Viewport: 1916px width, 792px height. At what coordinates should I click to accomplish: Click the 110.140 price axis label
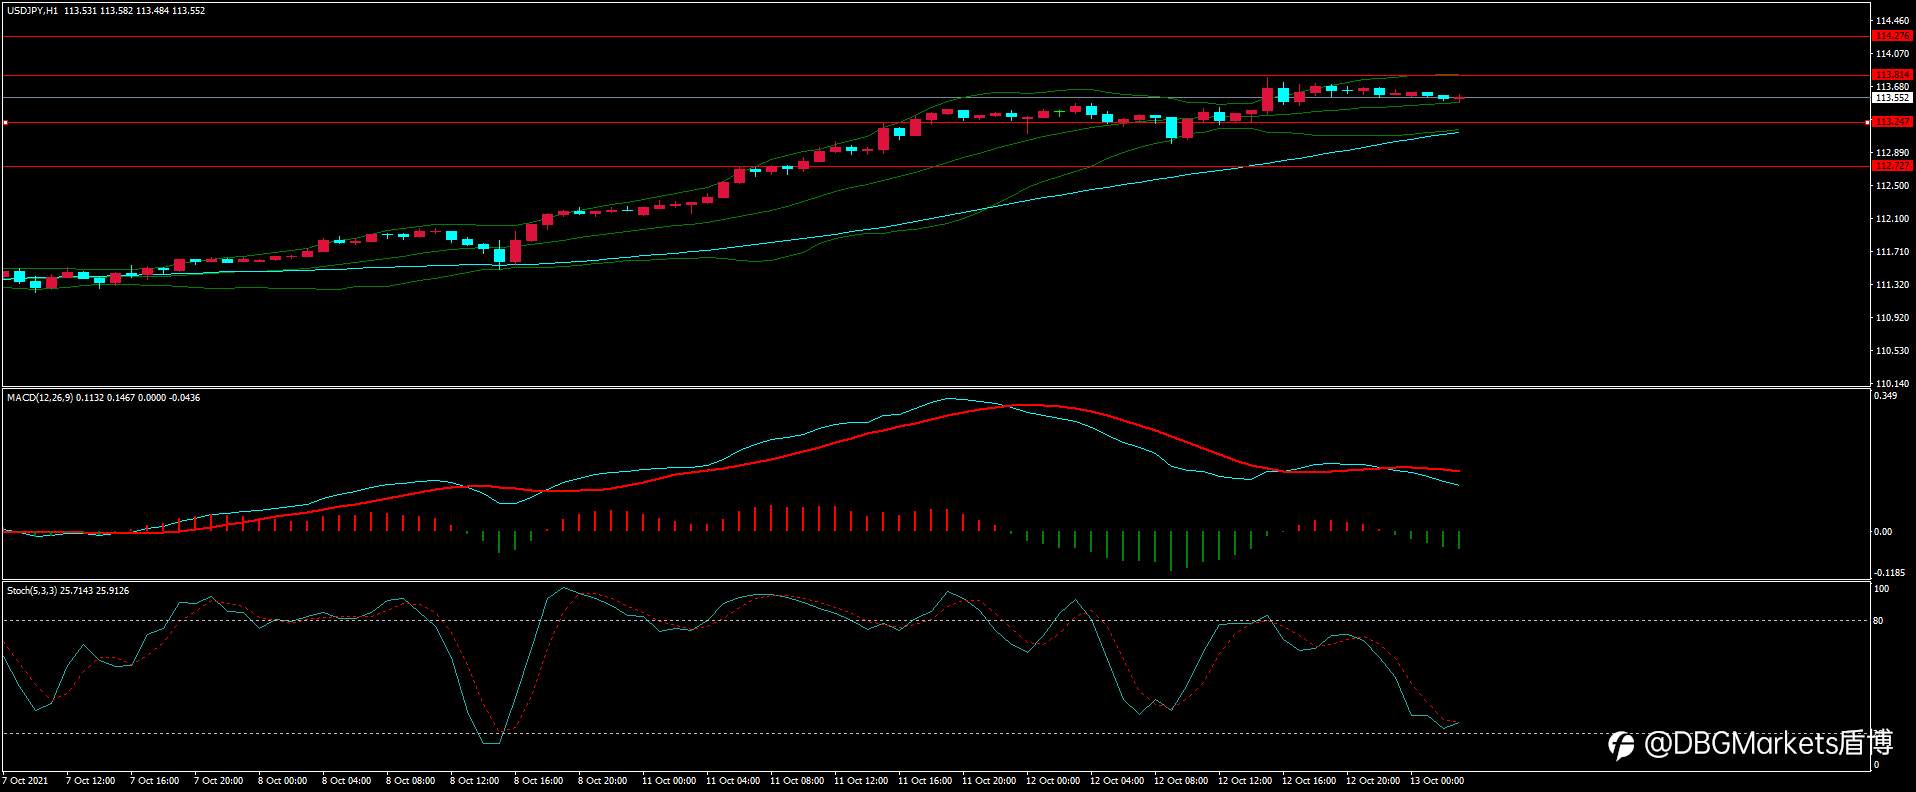1893,384
